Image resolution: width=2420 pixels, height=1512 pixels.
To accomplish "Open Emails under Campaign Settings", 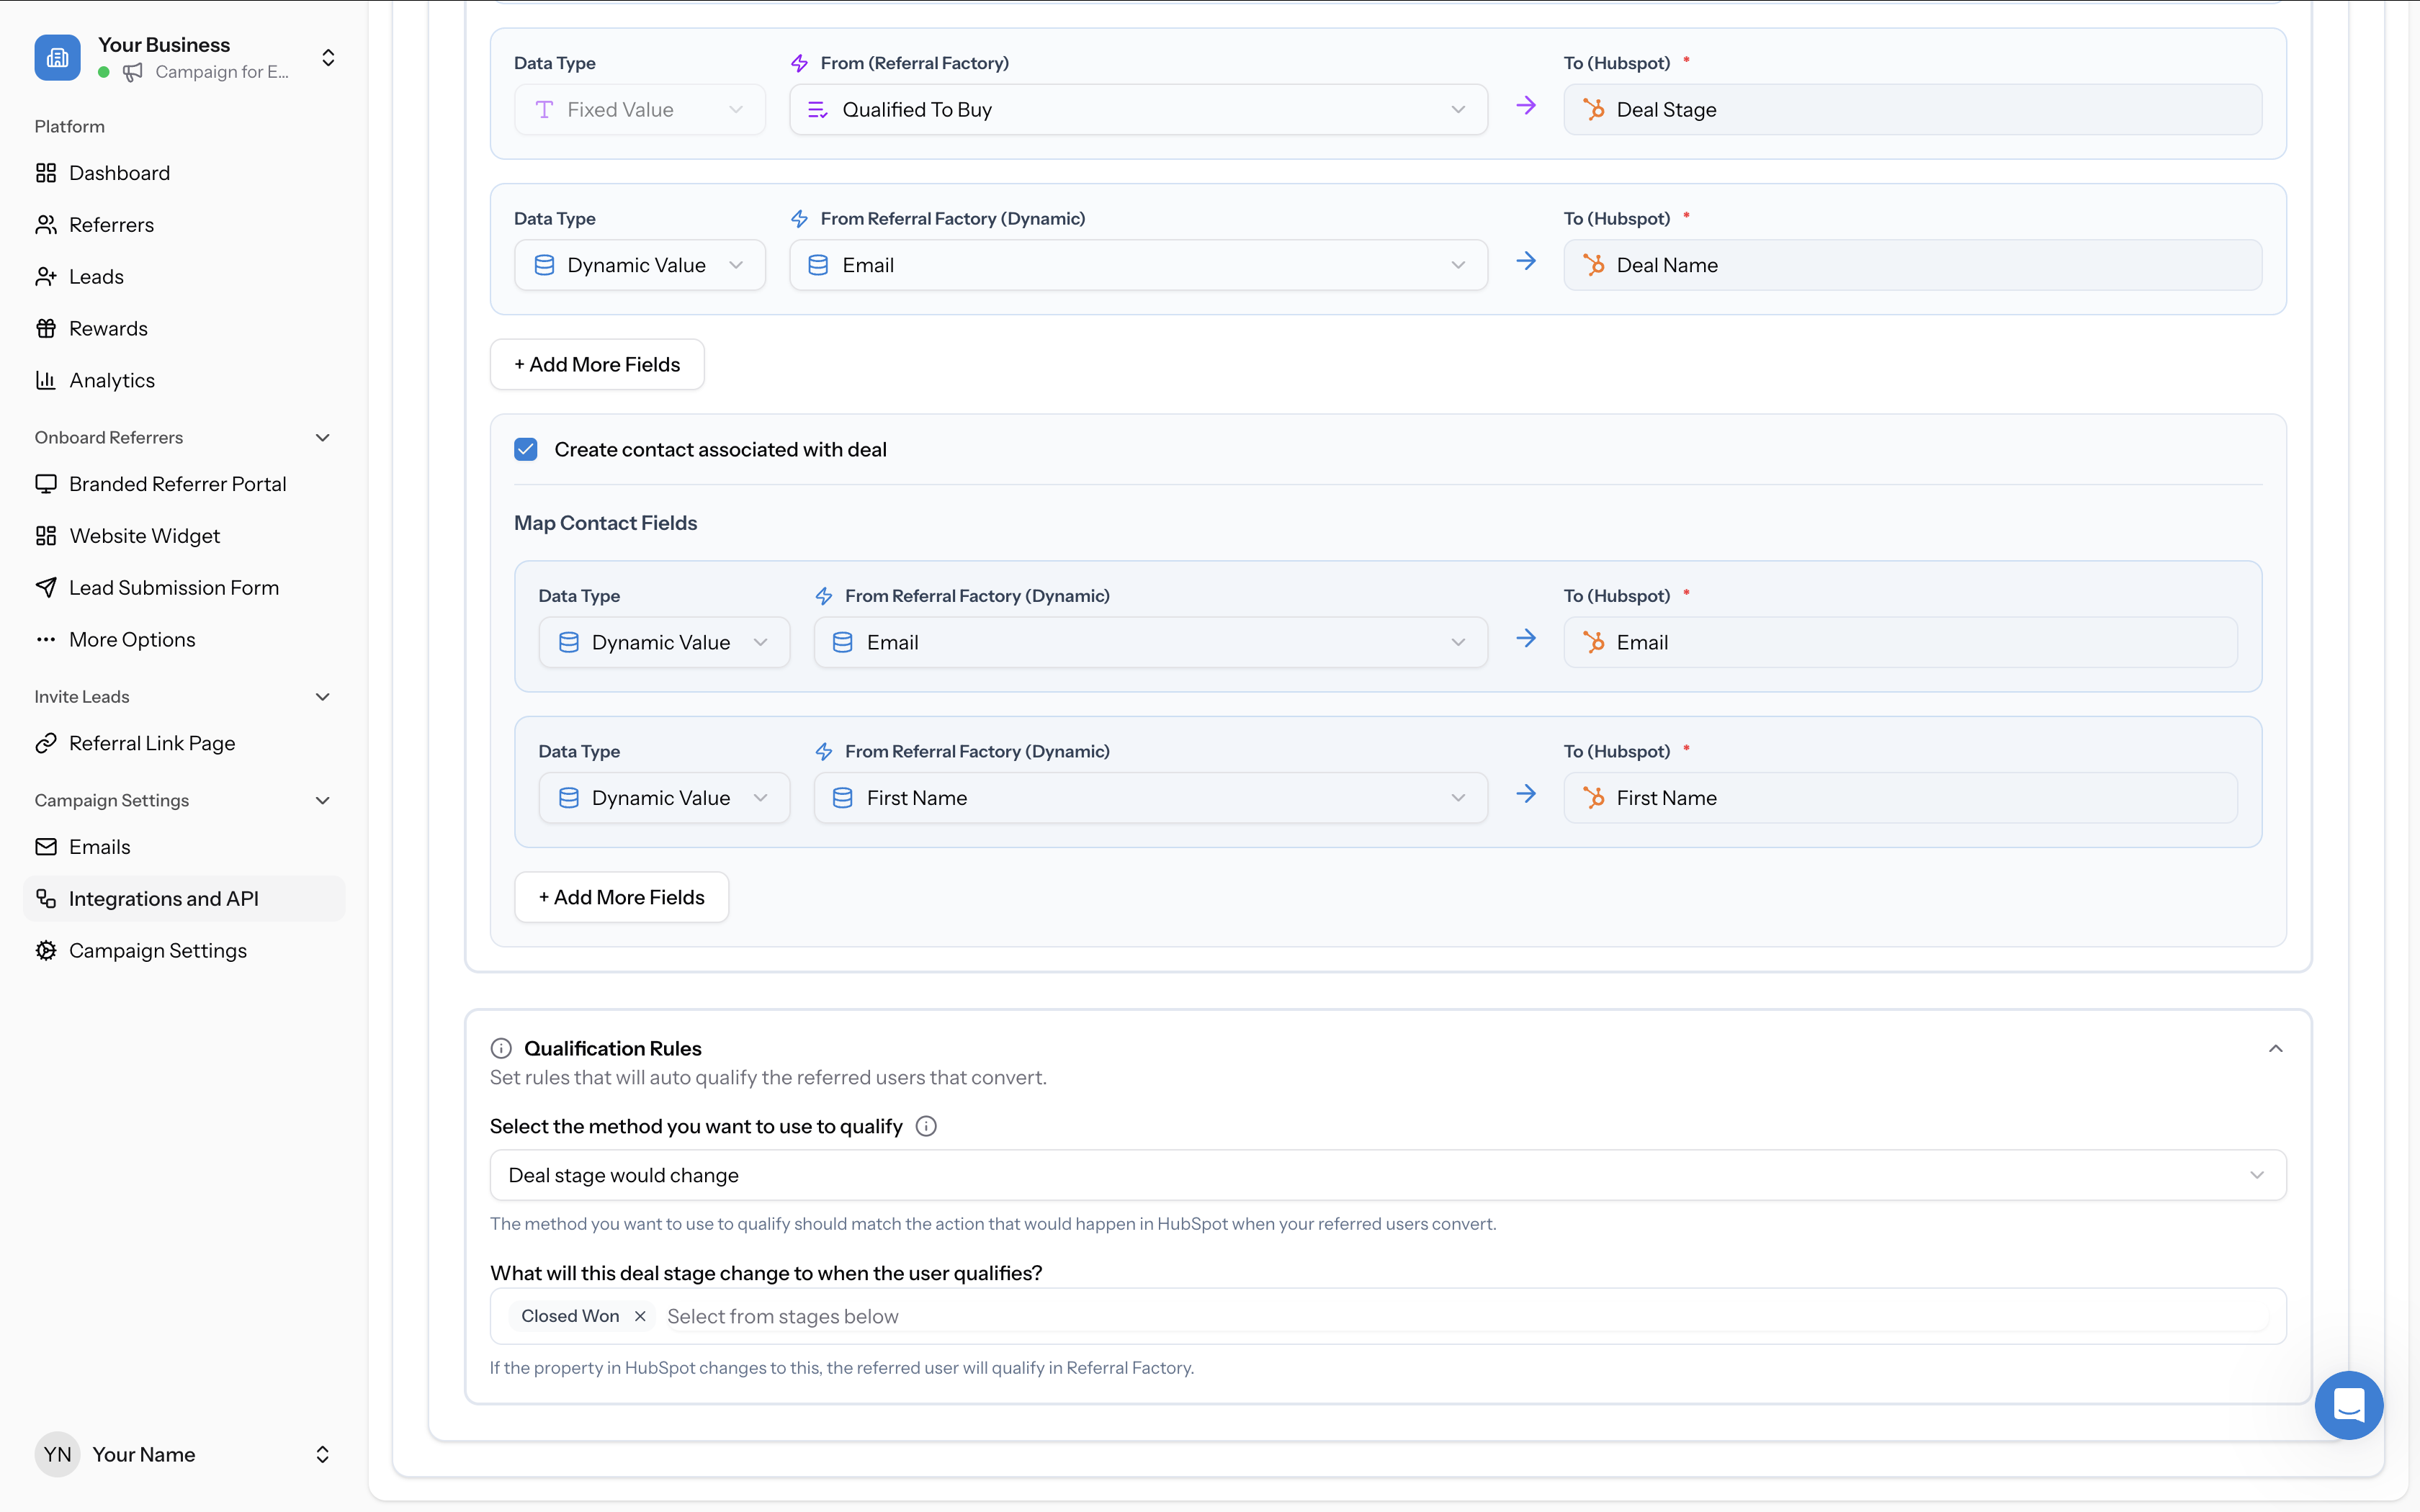I will pos(99,846).
